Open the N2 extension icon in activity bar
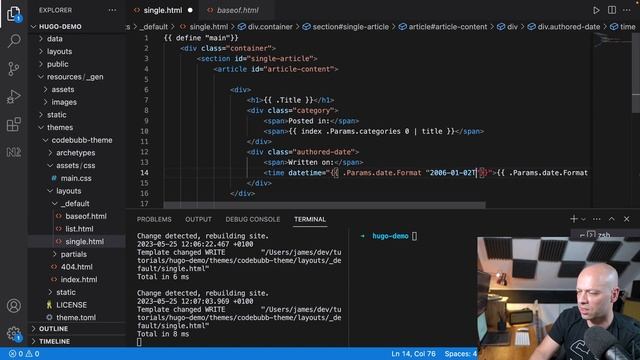 pos(13,152)
